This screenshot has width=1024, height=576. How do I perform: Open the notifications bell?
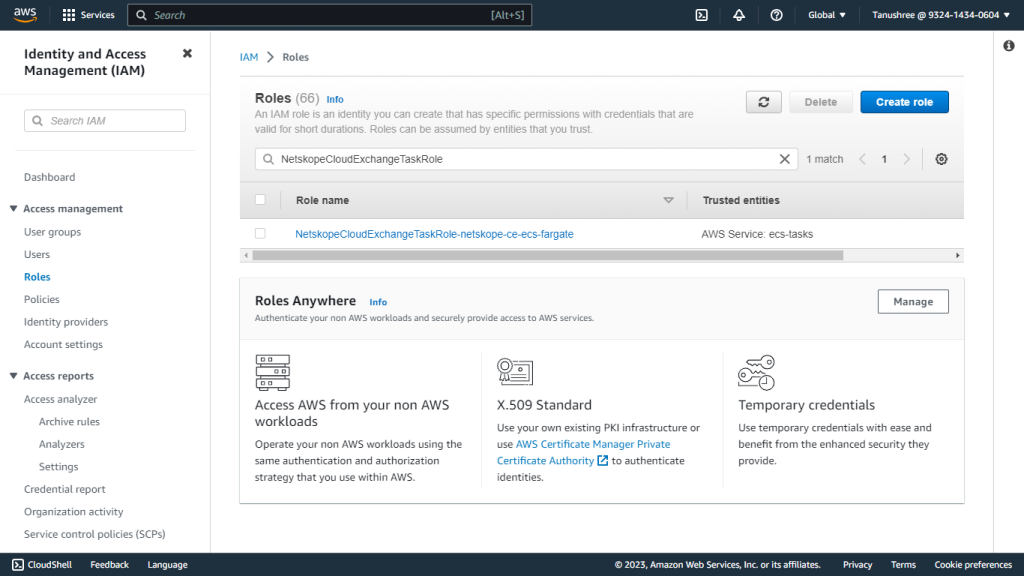(x=739, y=15)
